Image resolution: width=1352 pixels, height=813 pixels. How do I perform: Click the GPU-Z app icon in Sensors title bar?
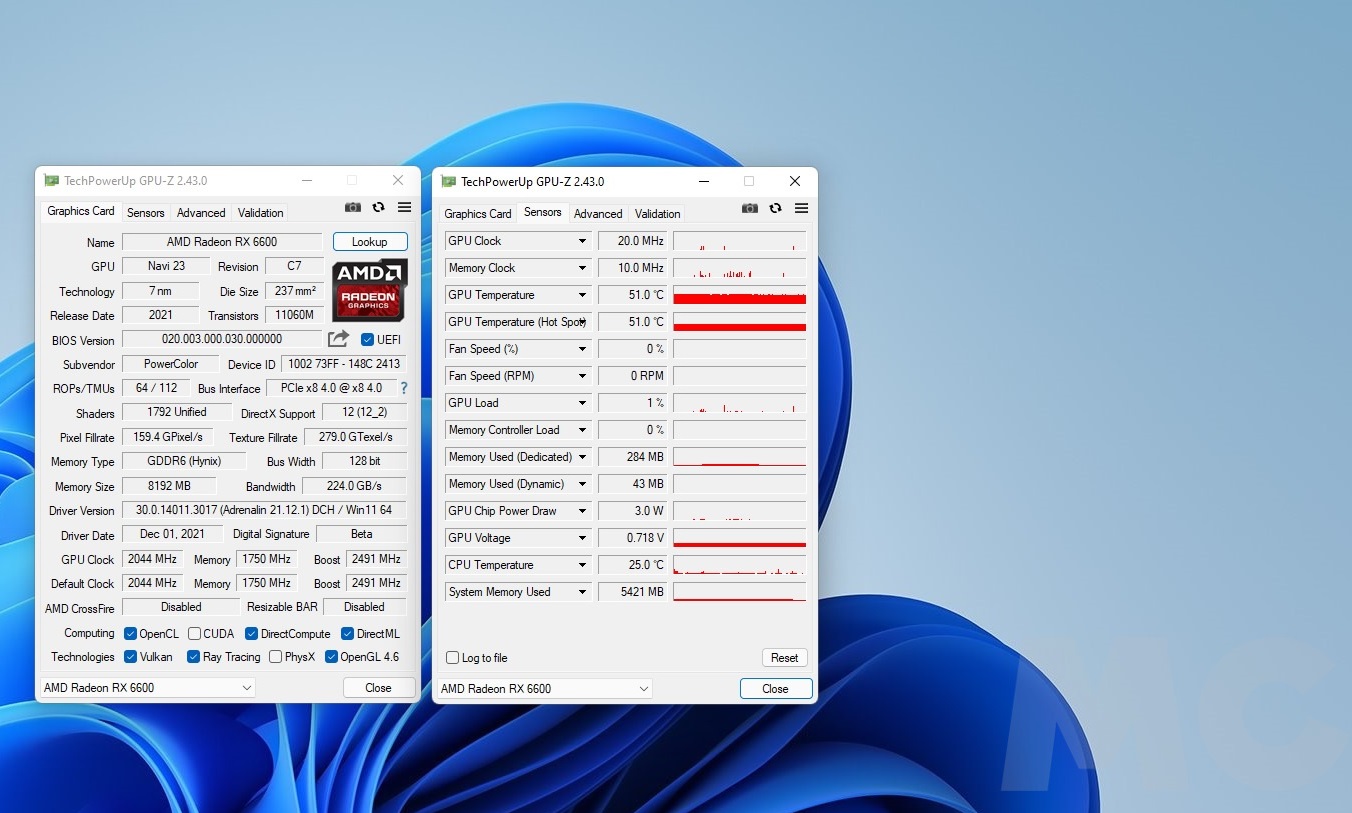(448, 181)
